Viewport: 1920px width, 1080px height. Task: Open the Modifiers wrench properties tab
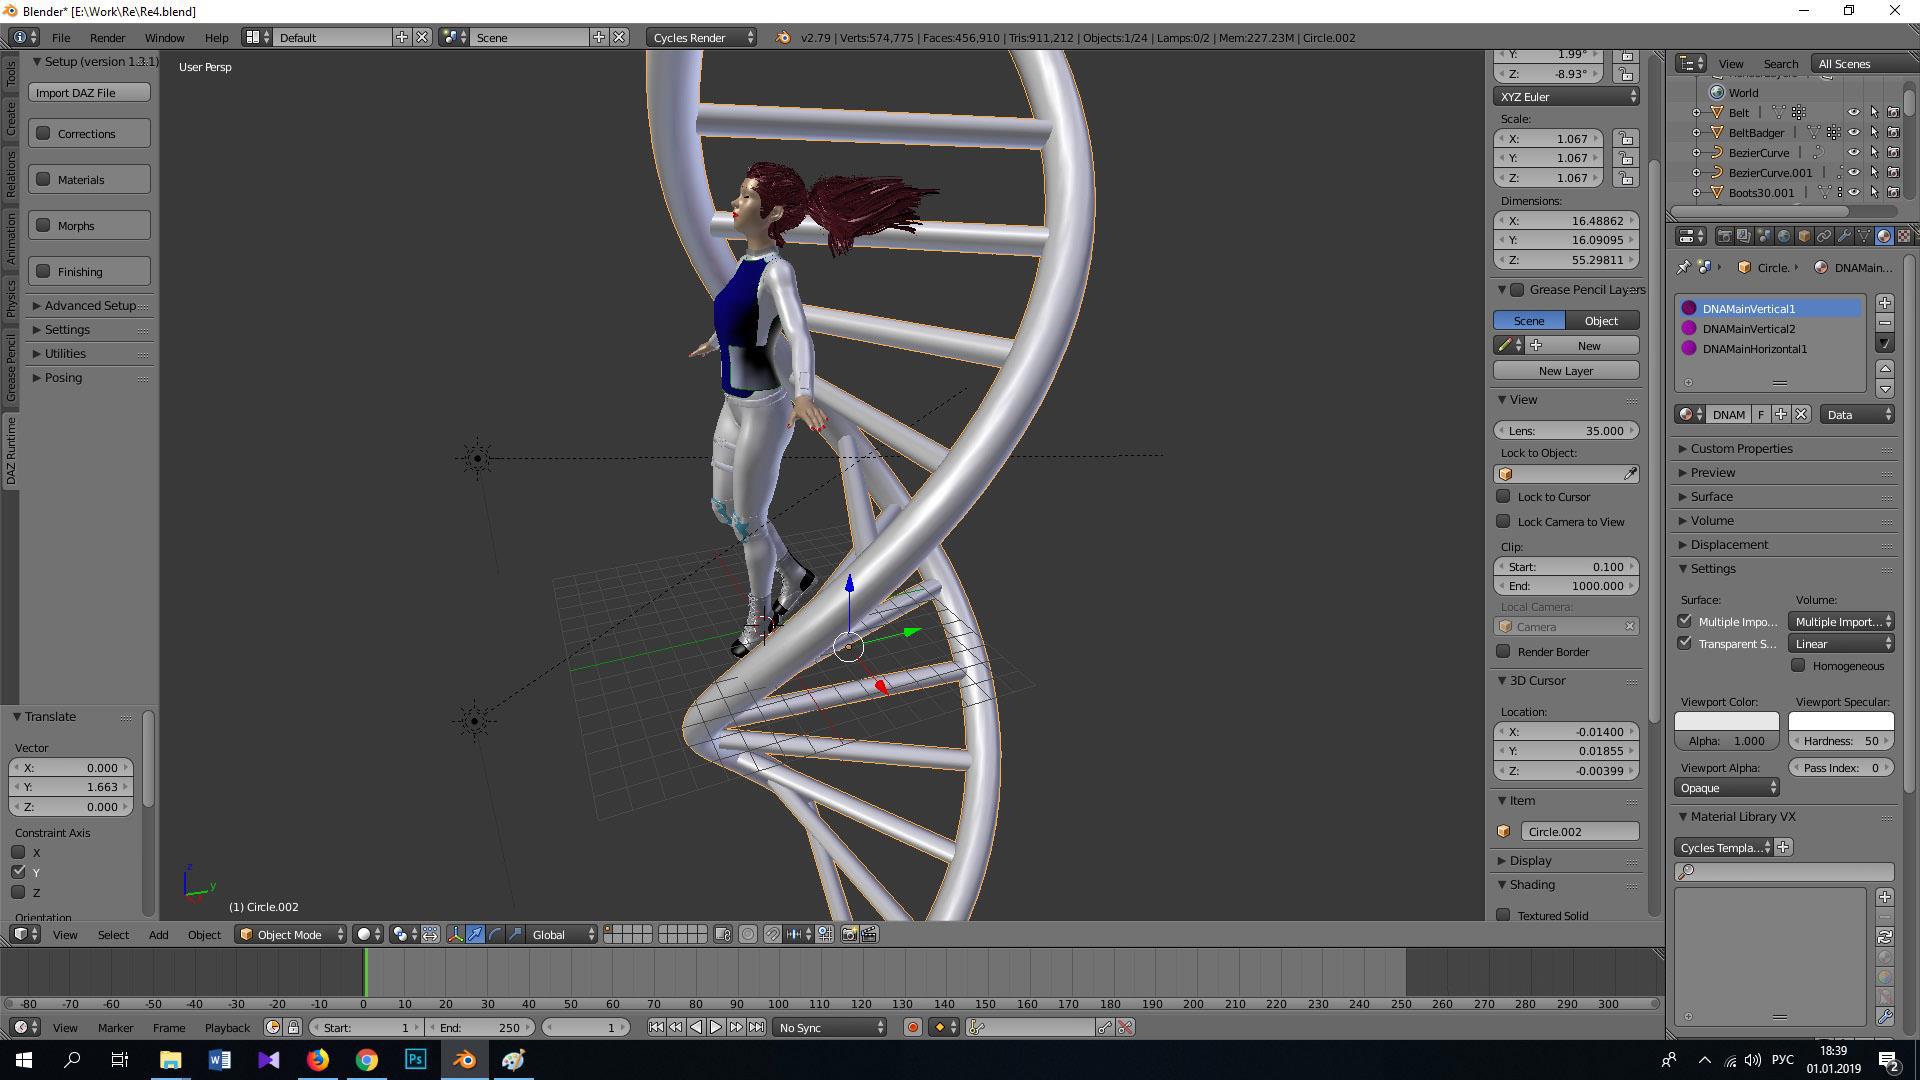click(x=1844, y=237)
